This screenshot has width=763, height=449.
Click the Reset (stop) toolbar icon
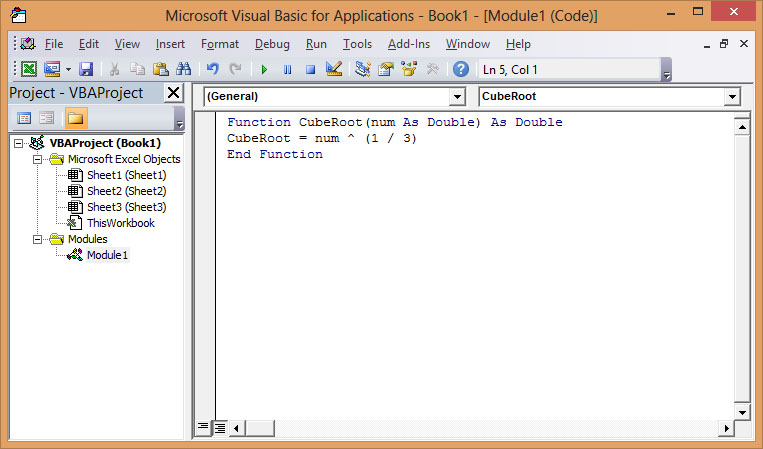[x=310, y=69]
